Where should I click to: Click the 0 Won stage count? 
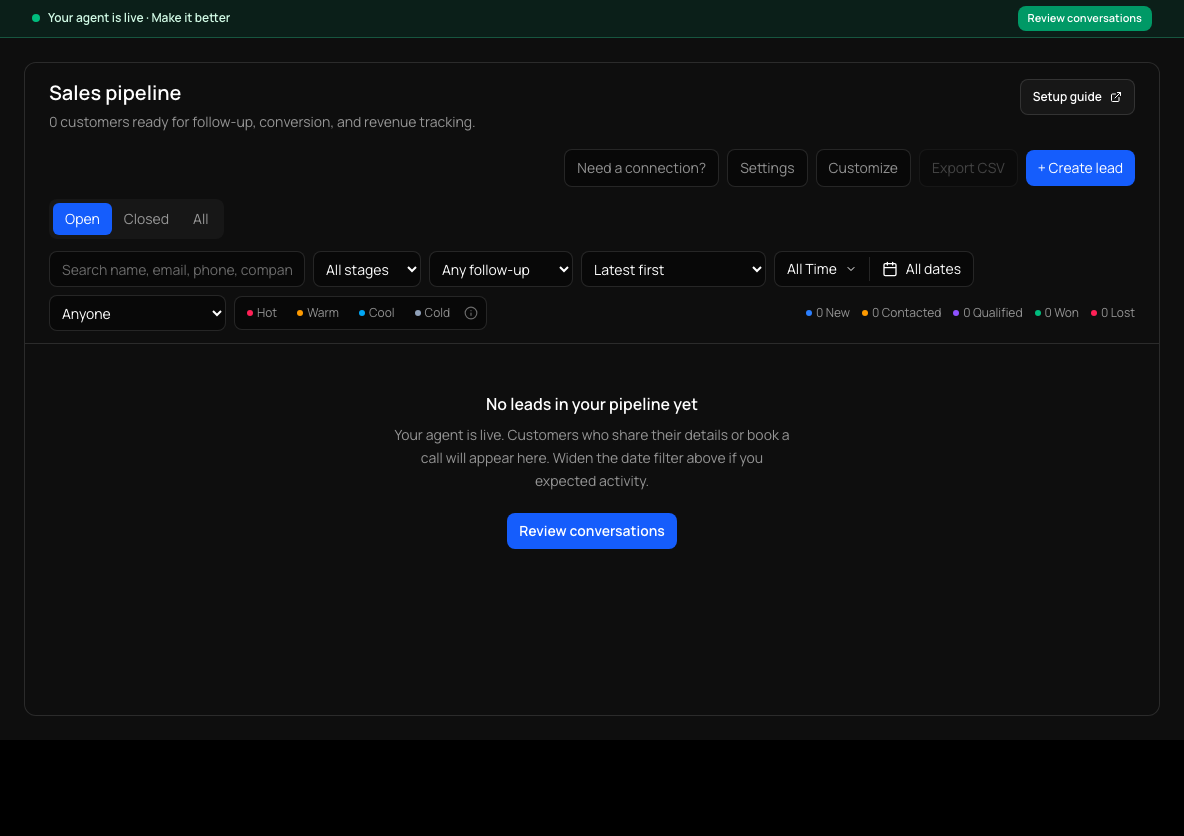coord(1056,313)
